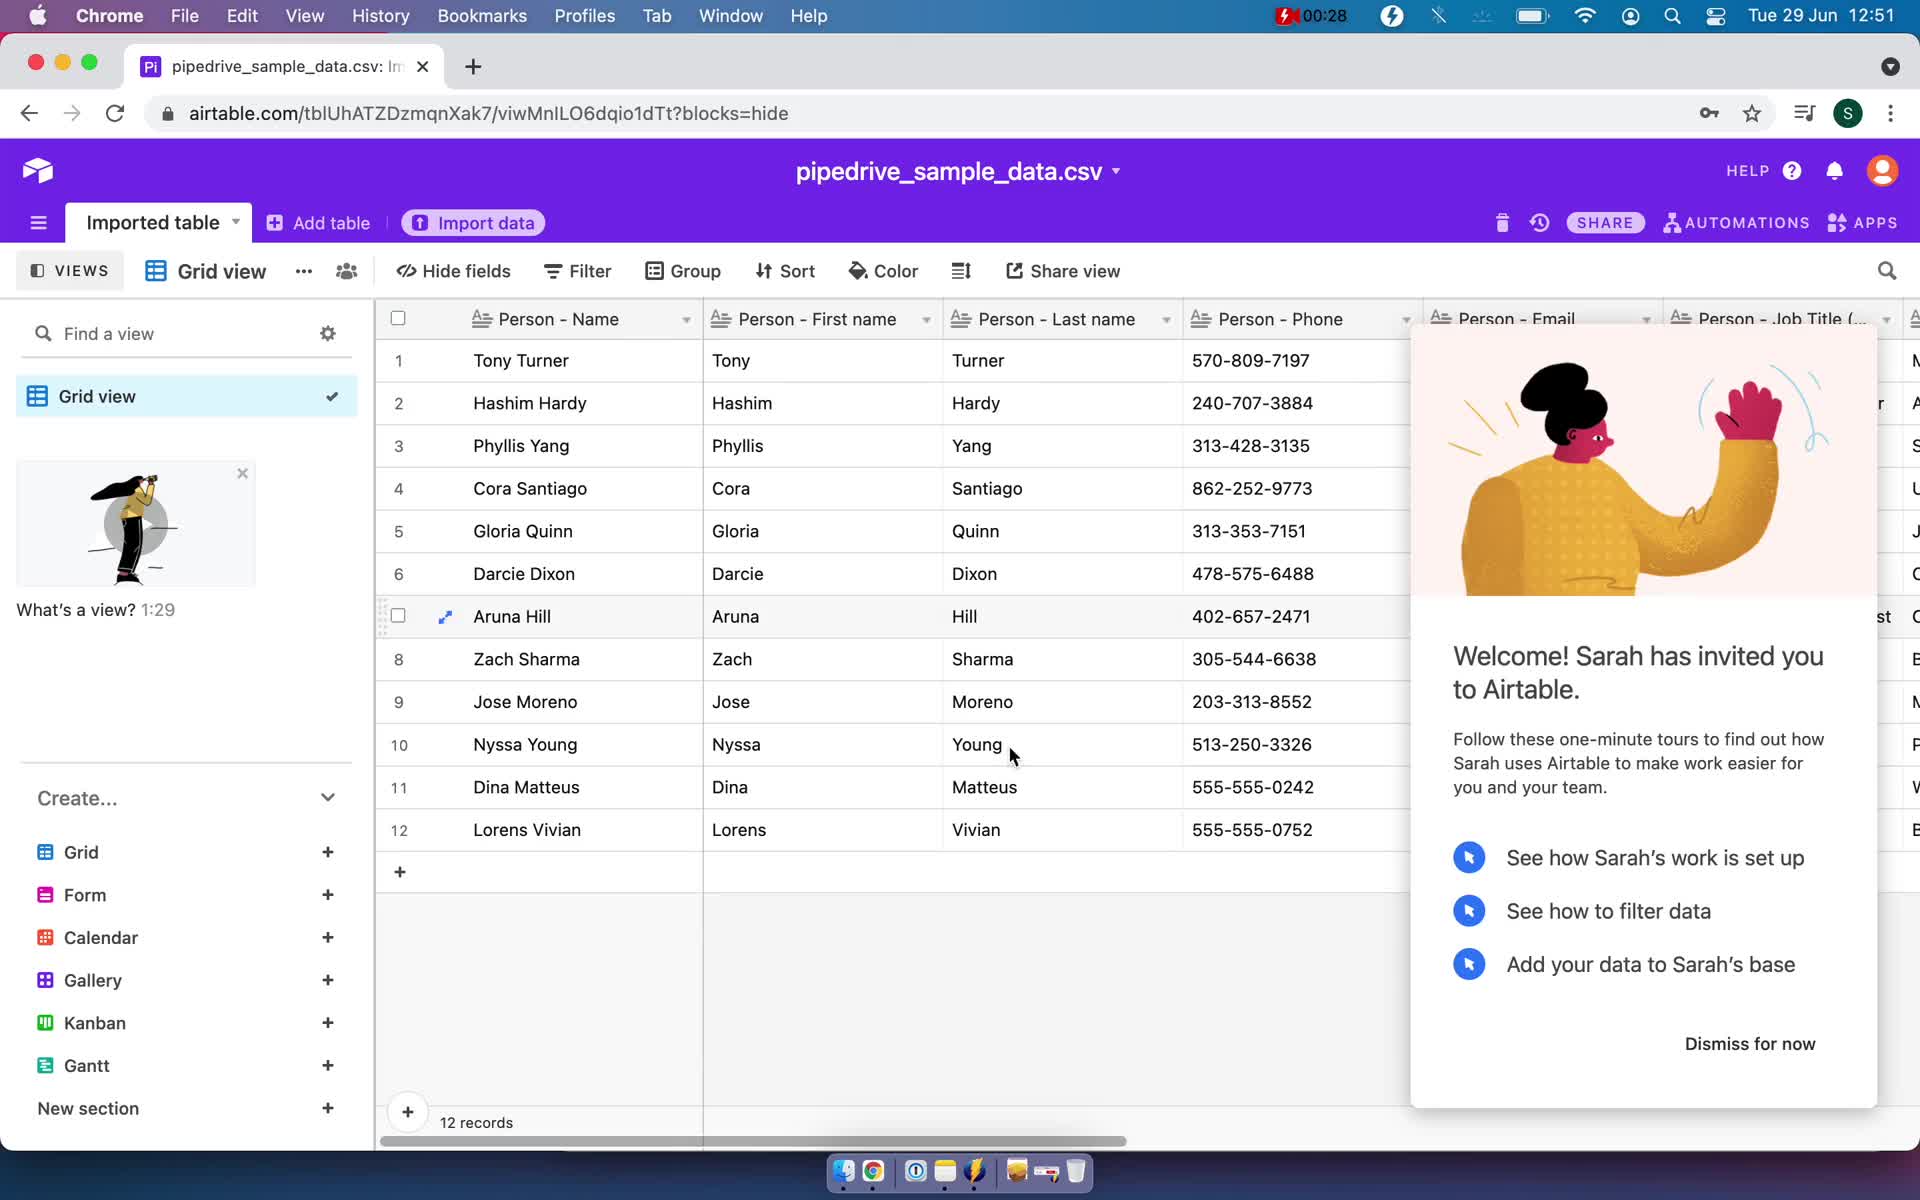Open the Bookmarks menu in menu bar
This screenshot has height=1200, width=1920.
click(482, 16)
